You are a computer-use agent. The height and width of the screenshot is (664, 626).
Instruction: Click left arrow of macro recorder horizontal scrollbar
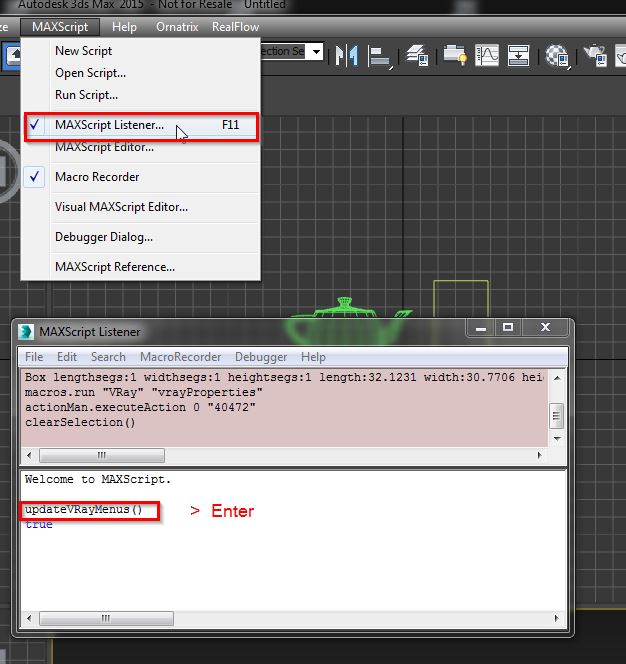[x=29, y=456]
